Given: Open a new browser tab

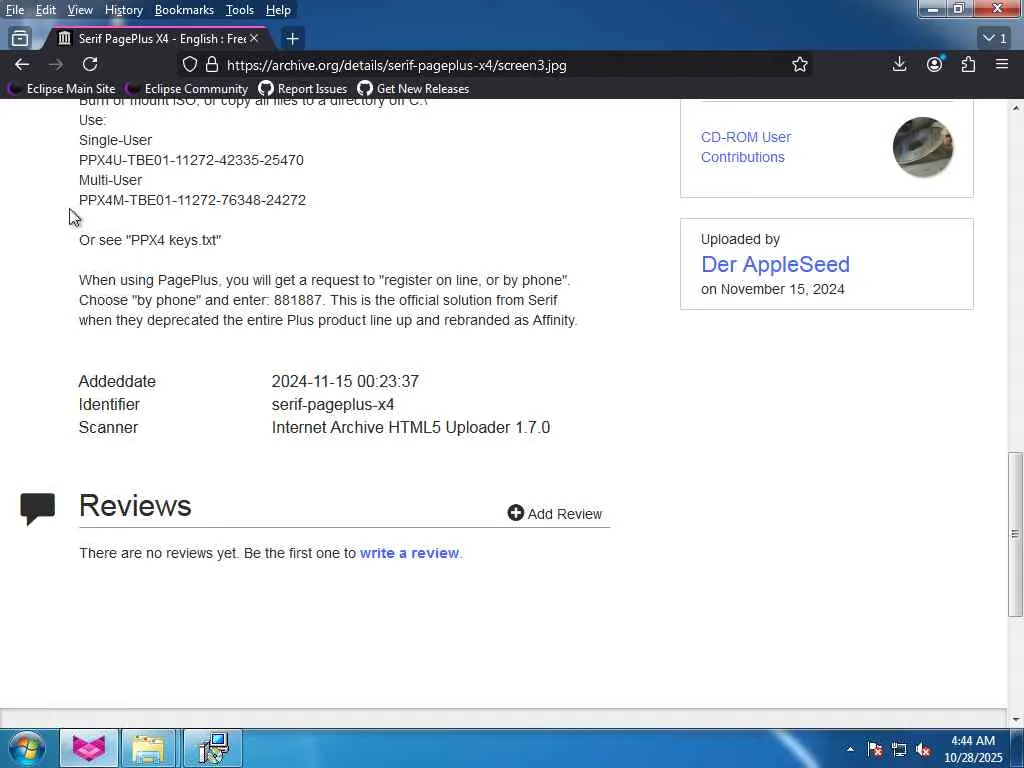Looking at the screenshot, I should tap(293, 39).
